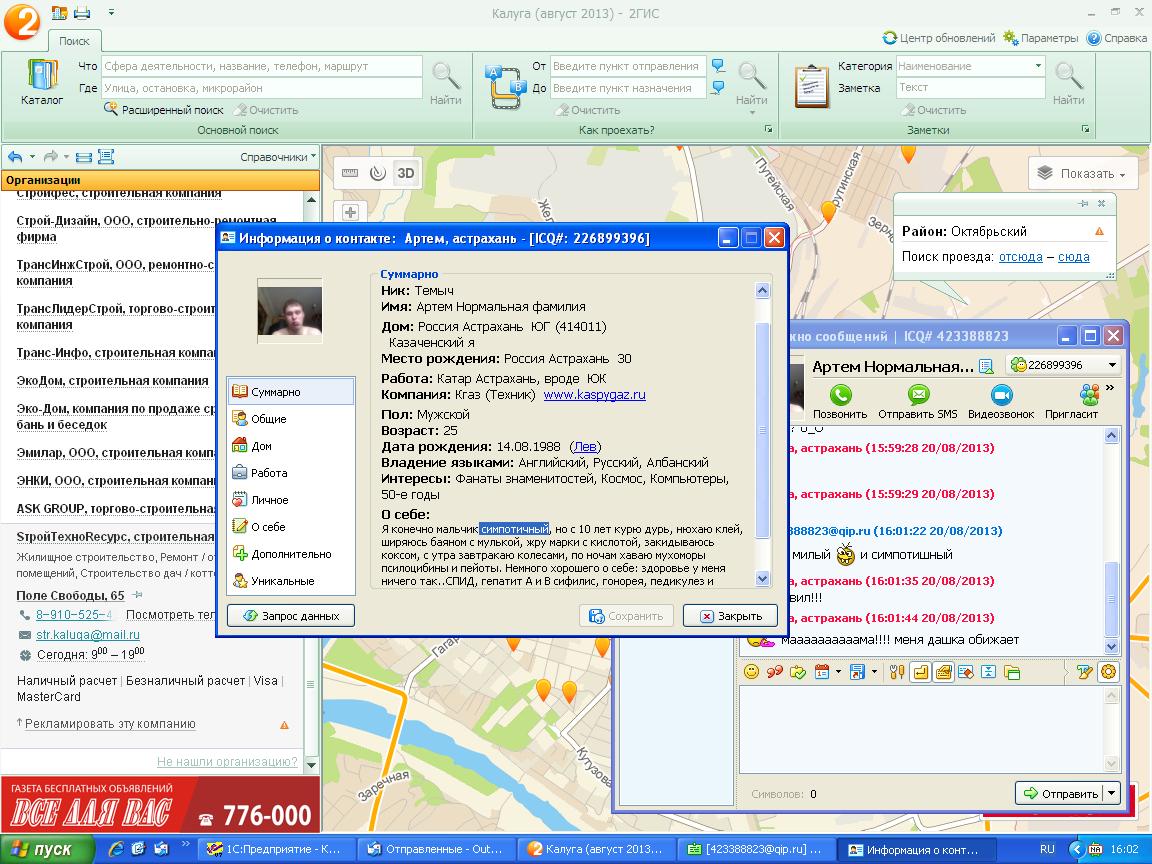1152x864 pixels.
Task: Click the Отправить send button
Action: coord(1060,793)
